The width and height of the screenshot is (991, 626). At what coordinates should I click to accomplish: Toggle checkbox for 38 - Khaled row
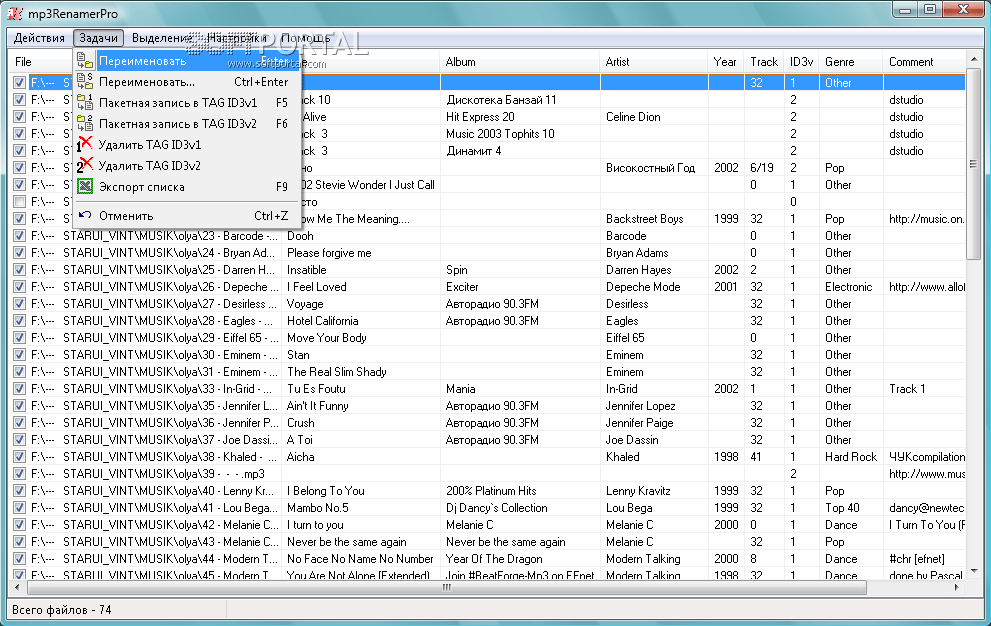pos(20,457)
